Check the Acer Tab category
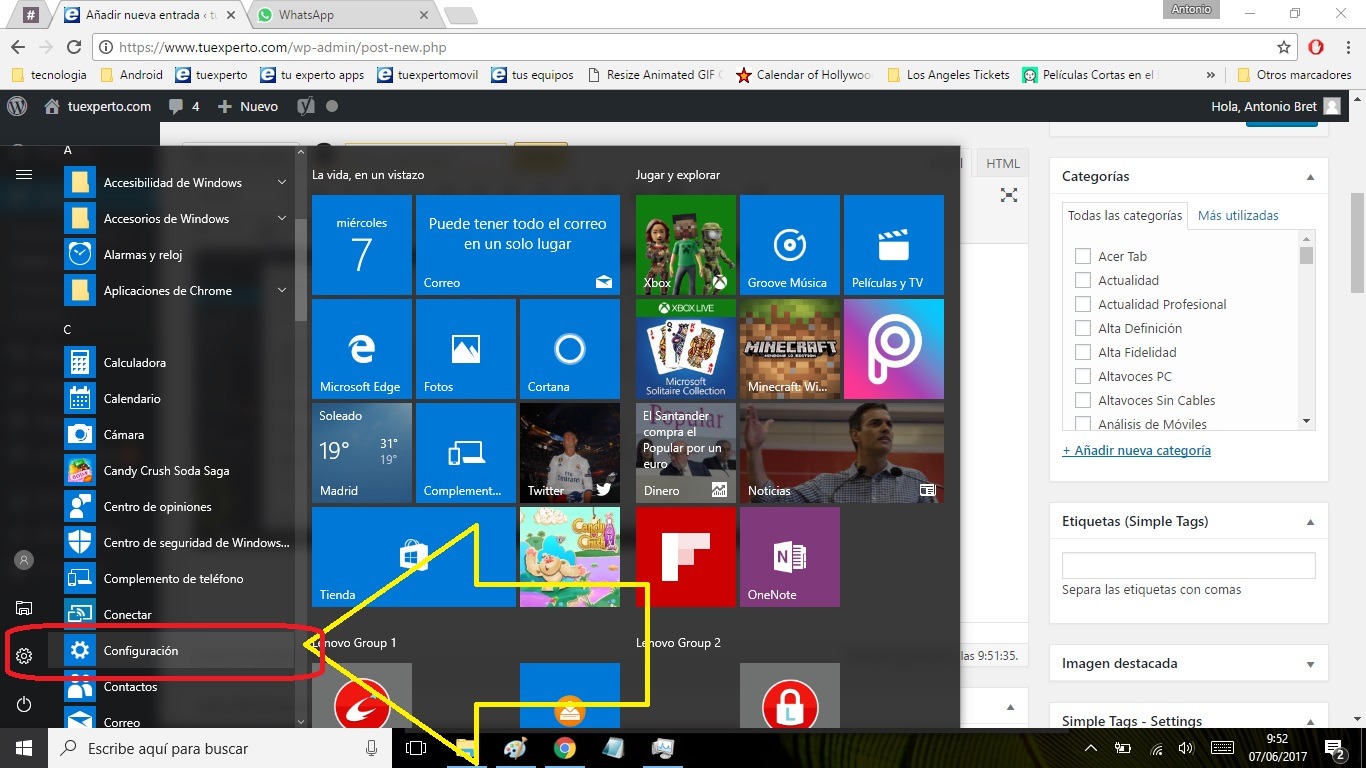Image resolution: width=1366 pixels, height=768 pixels. (x=1082, y=256)
